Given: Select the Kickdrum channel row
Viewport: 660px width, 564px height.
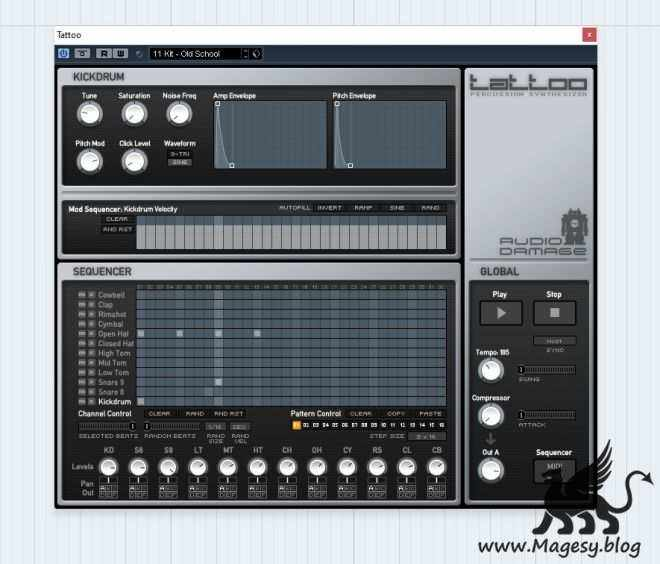Looking at the screenshot, I should 114,402.
